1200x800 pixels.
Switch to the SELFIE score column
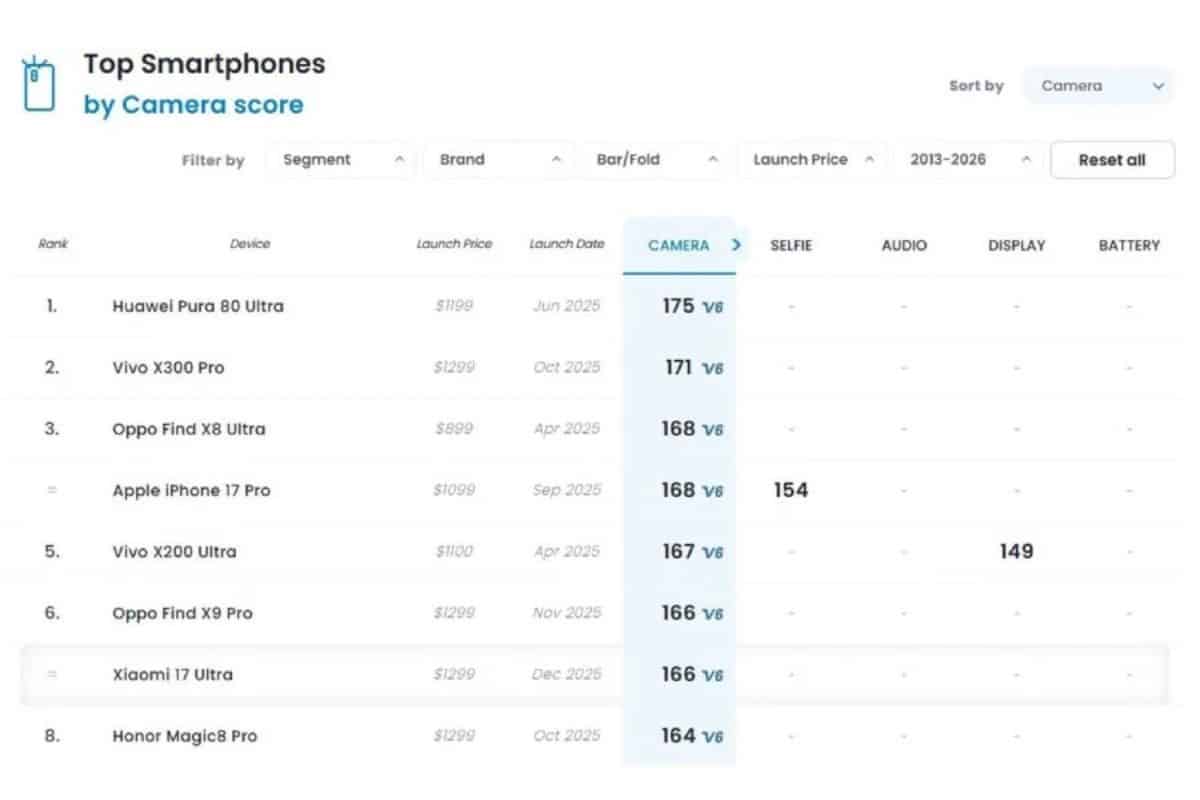pos(791,245)
